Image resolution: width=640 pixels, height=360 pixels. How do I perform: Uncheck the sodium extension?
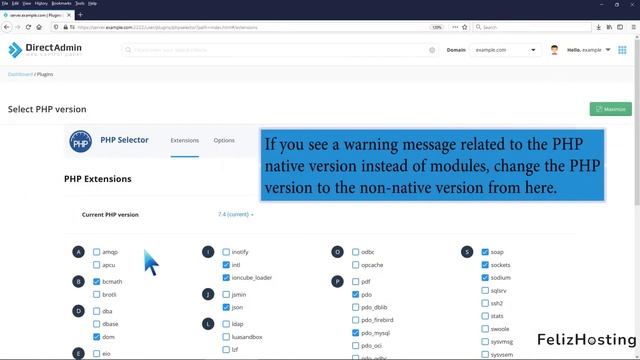pyautogui.click(x=485, y=278)
